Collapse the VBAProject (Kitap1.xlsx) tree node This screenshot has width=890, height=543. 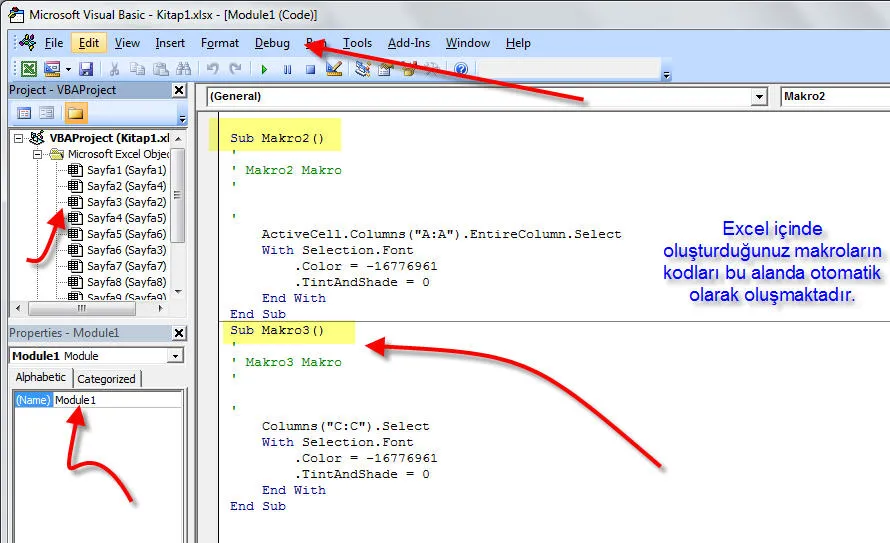[19, 138]
